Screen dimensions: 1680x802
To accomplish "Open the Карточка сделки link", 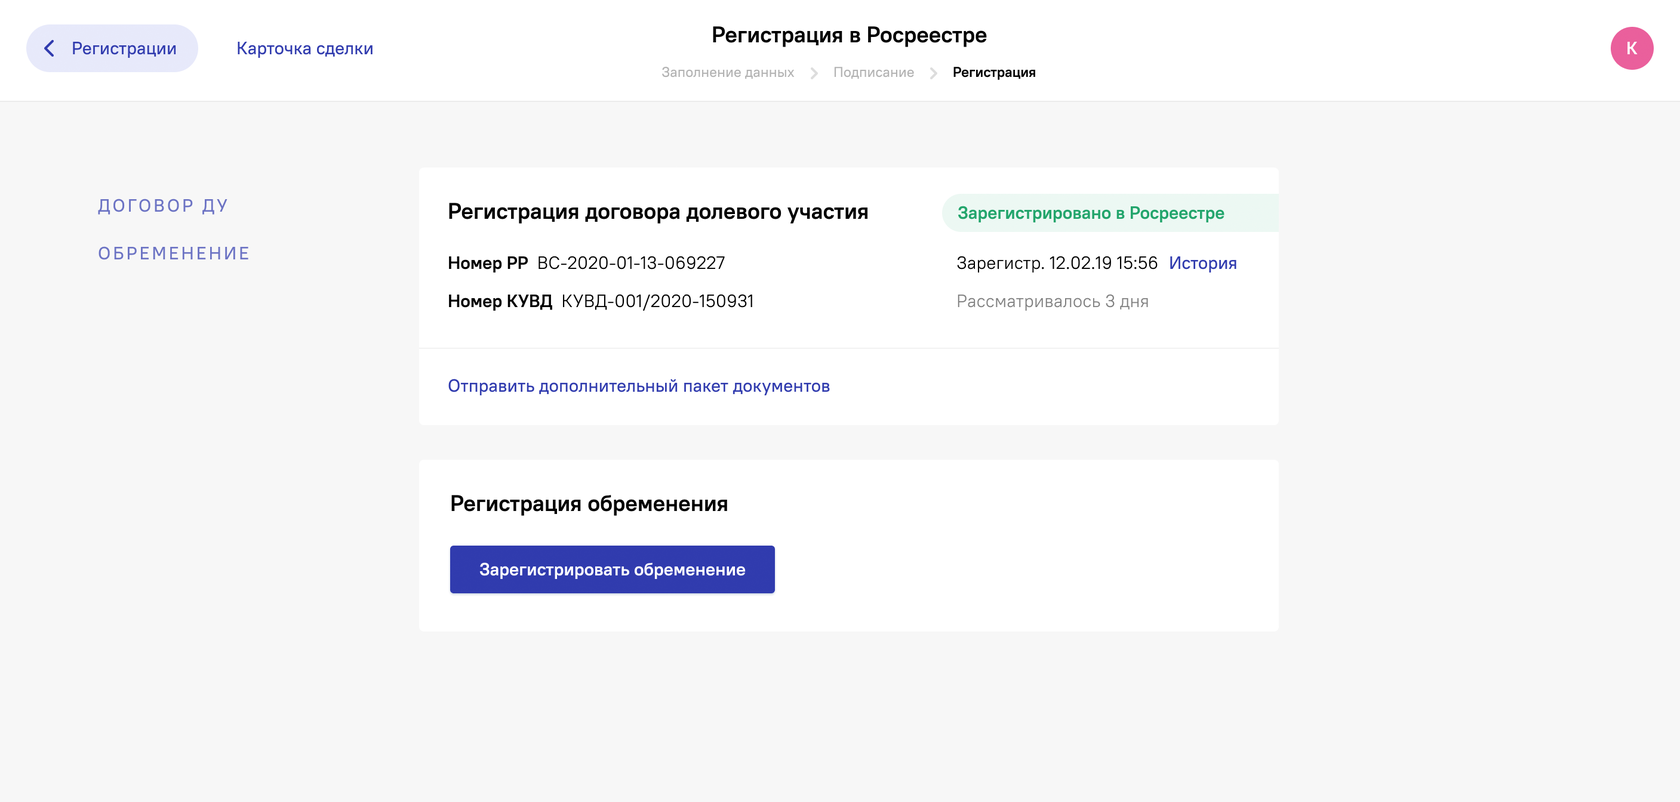I will [305, 48].
